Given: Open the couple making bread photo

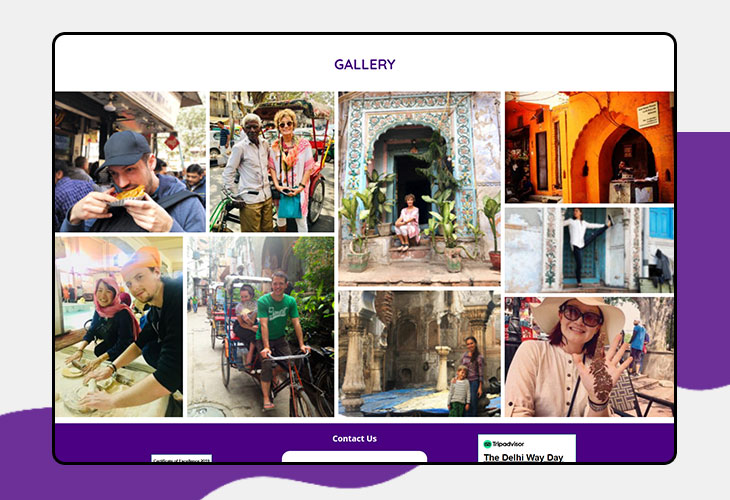Looking at the screenshot, I should click(x=119, y=326).
